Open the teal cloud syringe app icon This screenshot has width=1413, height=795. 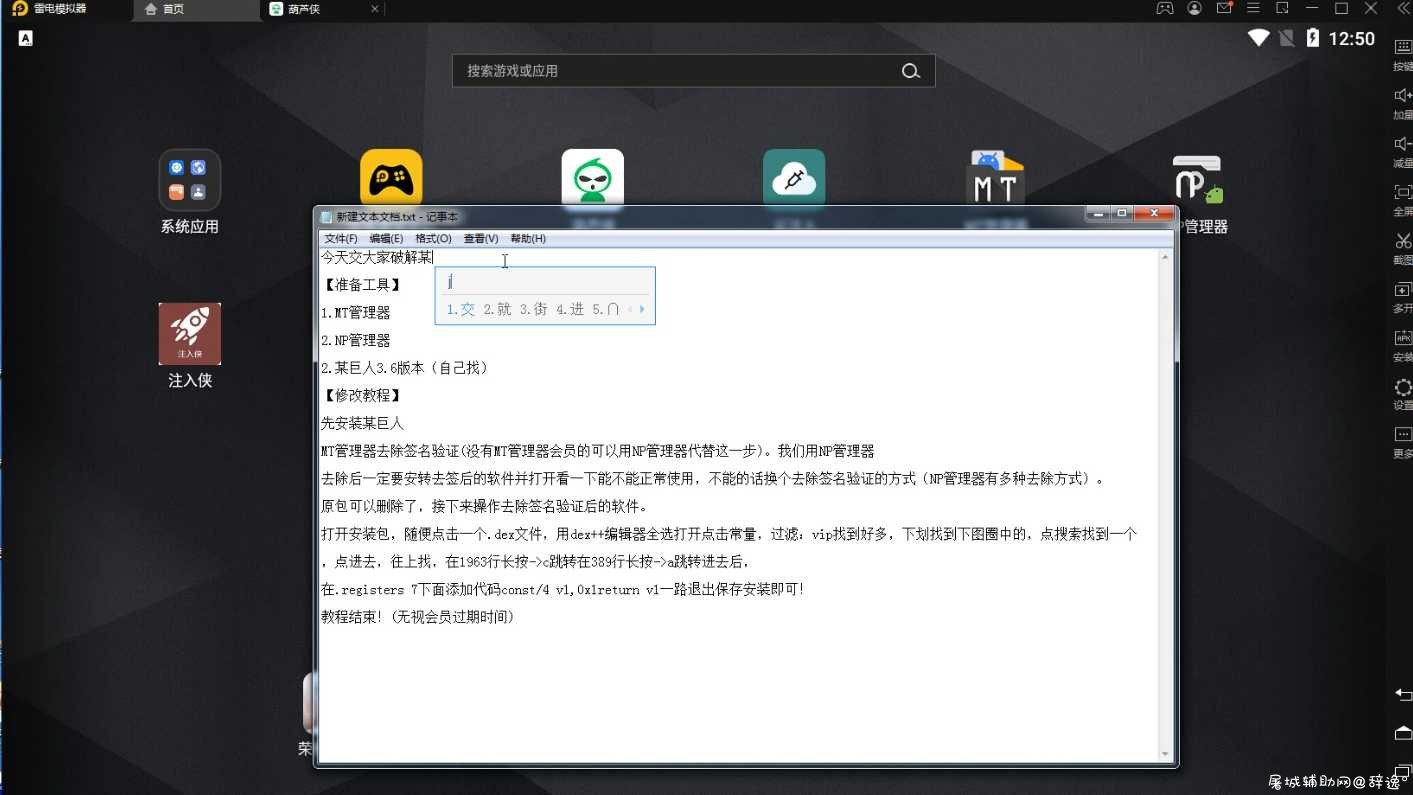pyautogui.click(x=794, y=178)
